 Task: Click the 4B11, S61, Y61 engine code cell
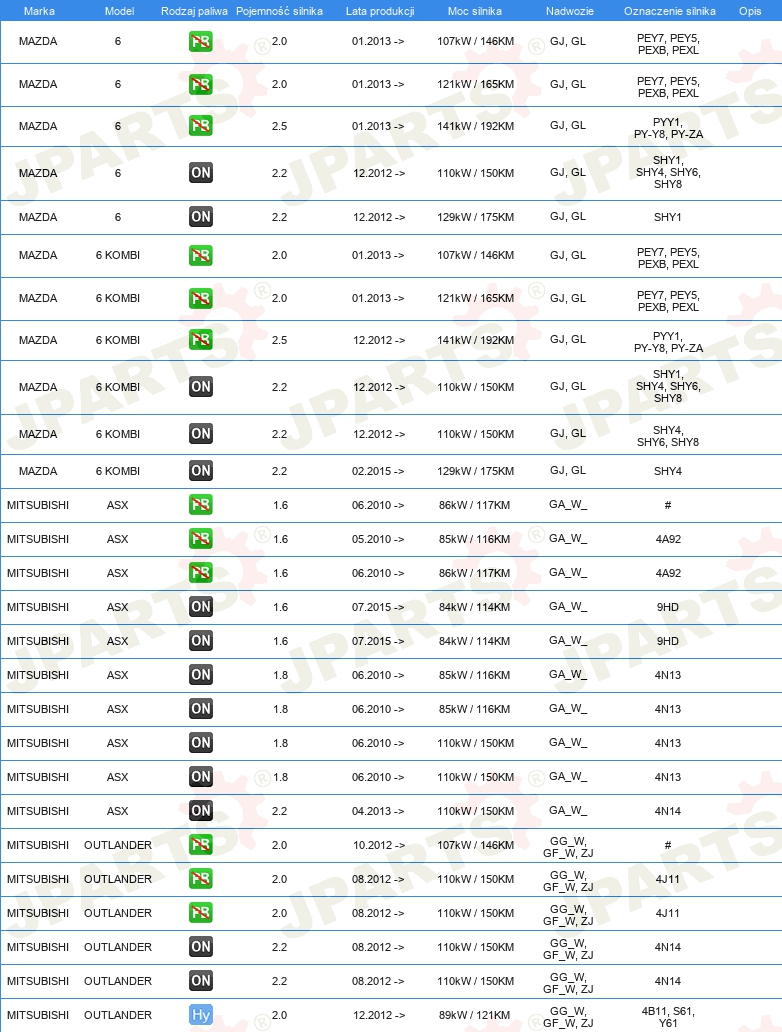coord(668,1017)
